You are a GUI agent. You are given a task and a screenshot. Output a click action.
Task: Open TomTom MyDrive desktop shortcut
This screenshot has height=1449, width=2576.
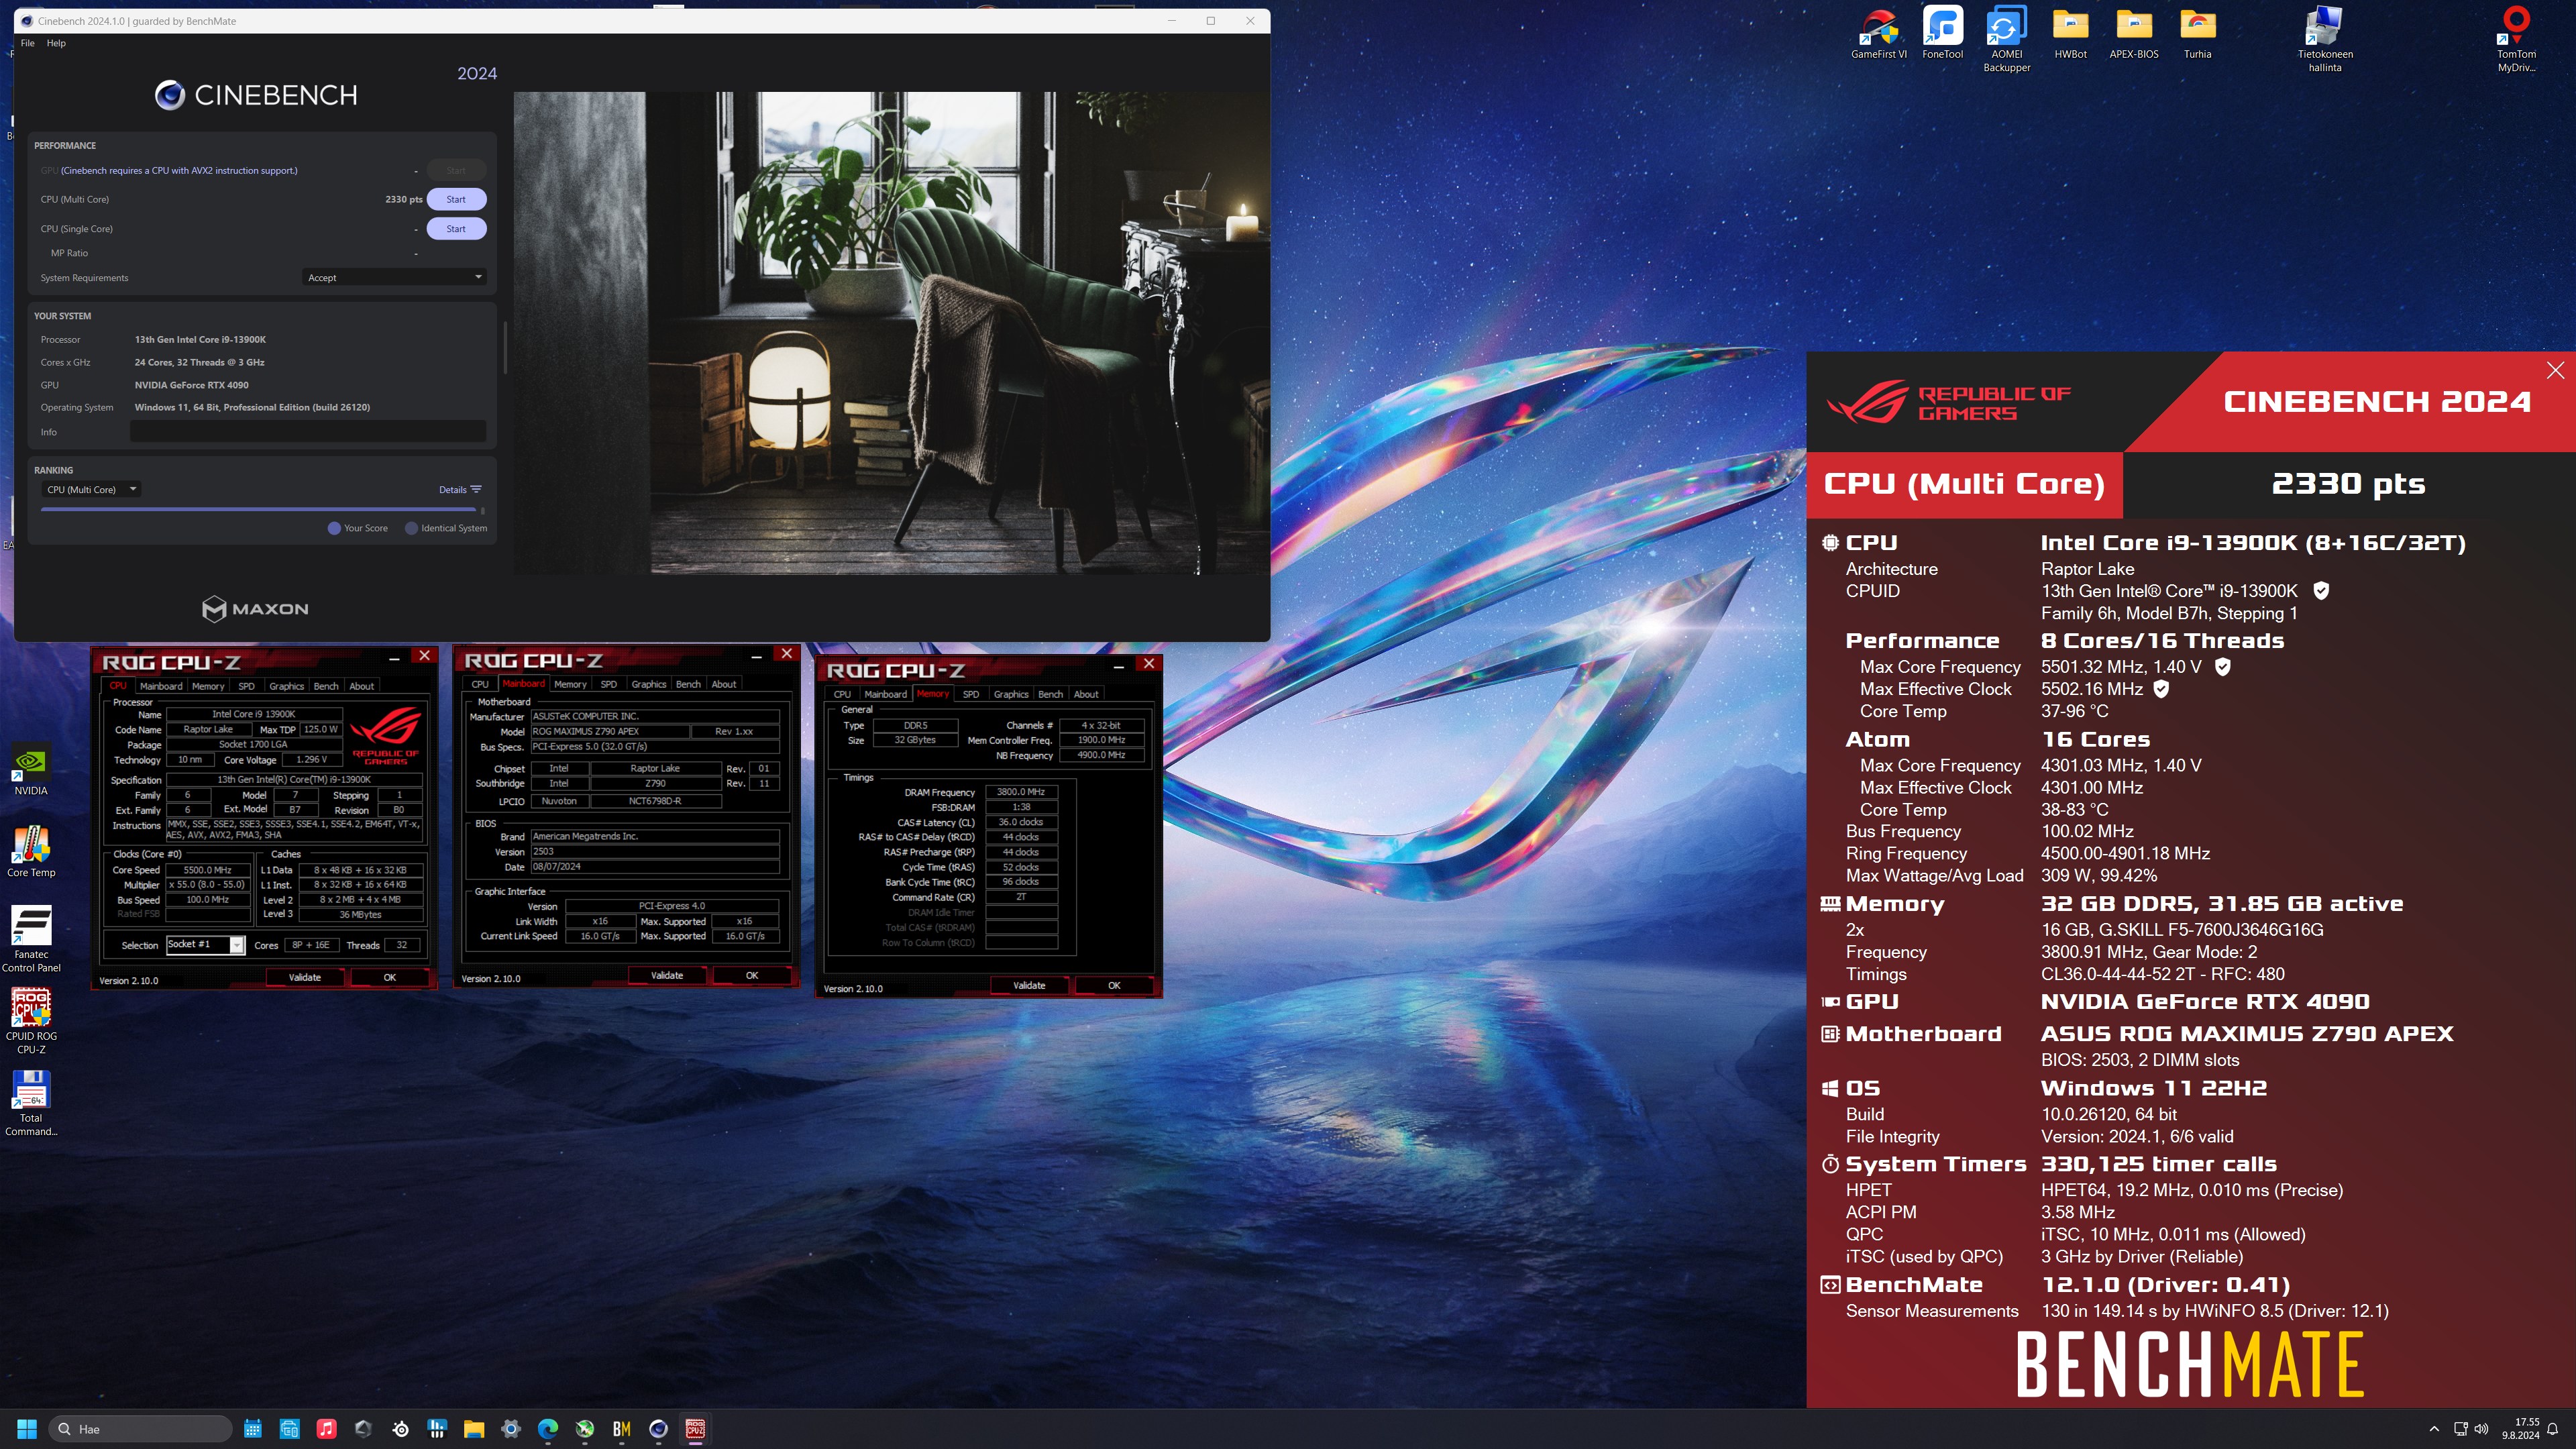(x=2515, y=40)
